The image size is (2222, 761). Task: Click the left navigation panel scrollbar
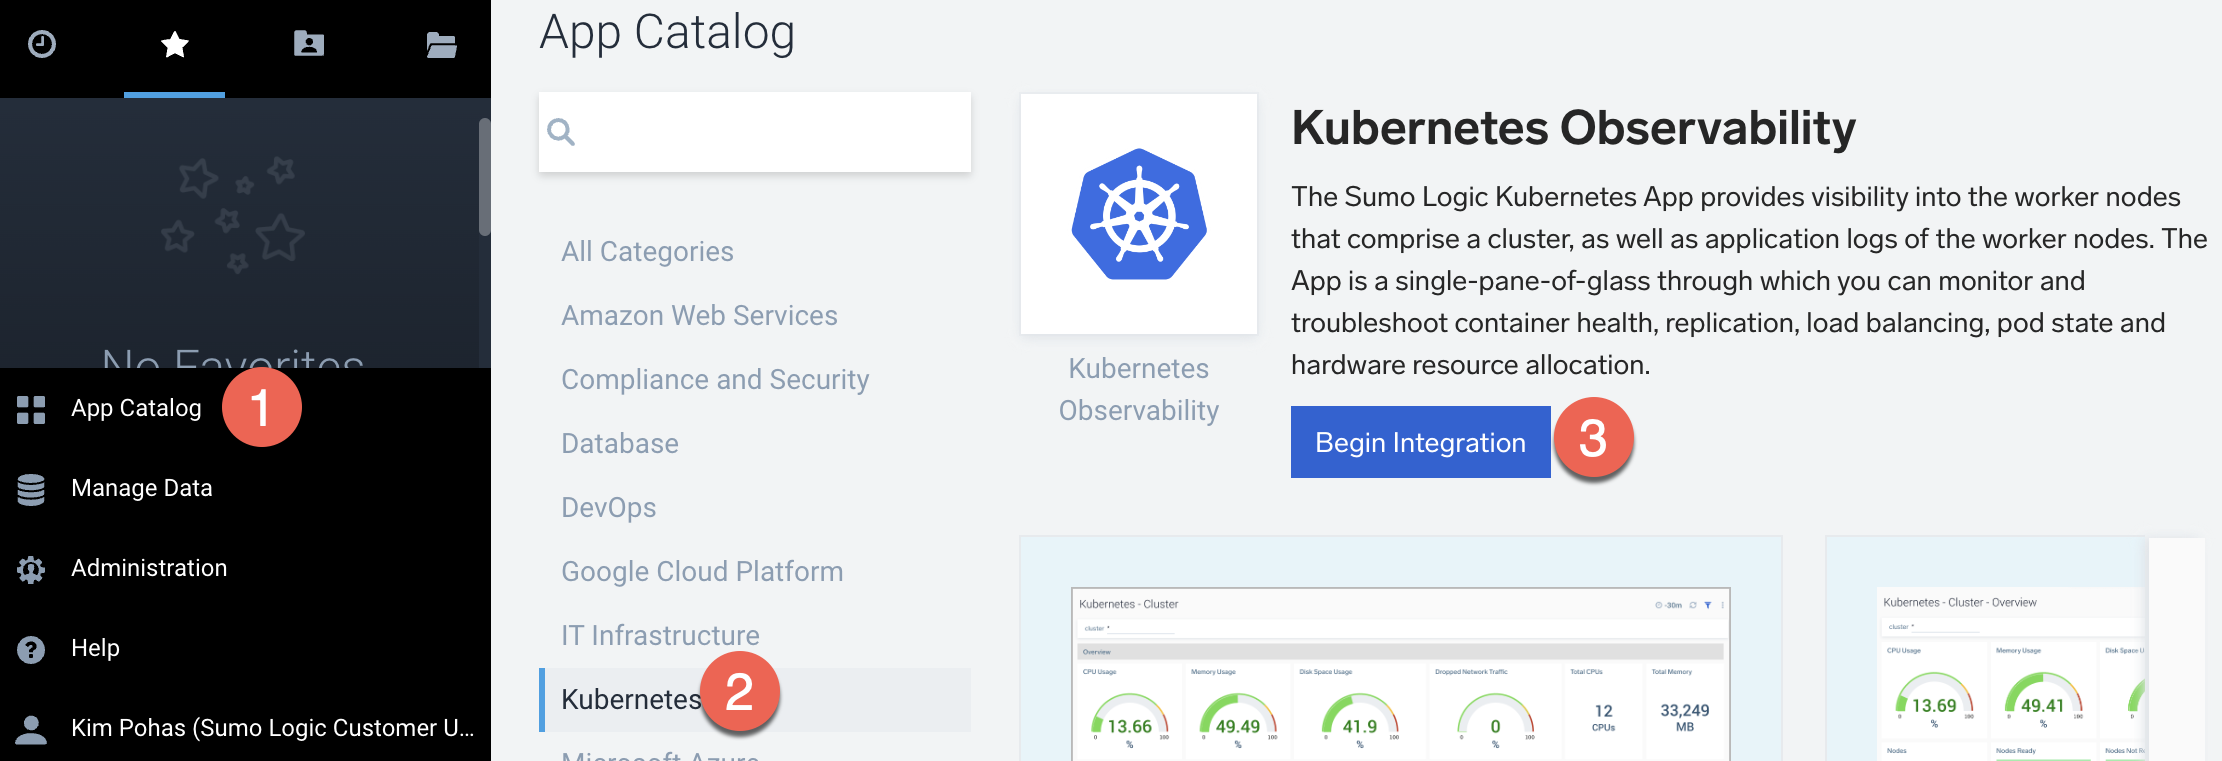(x=485, y=177)
